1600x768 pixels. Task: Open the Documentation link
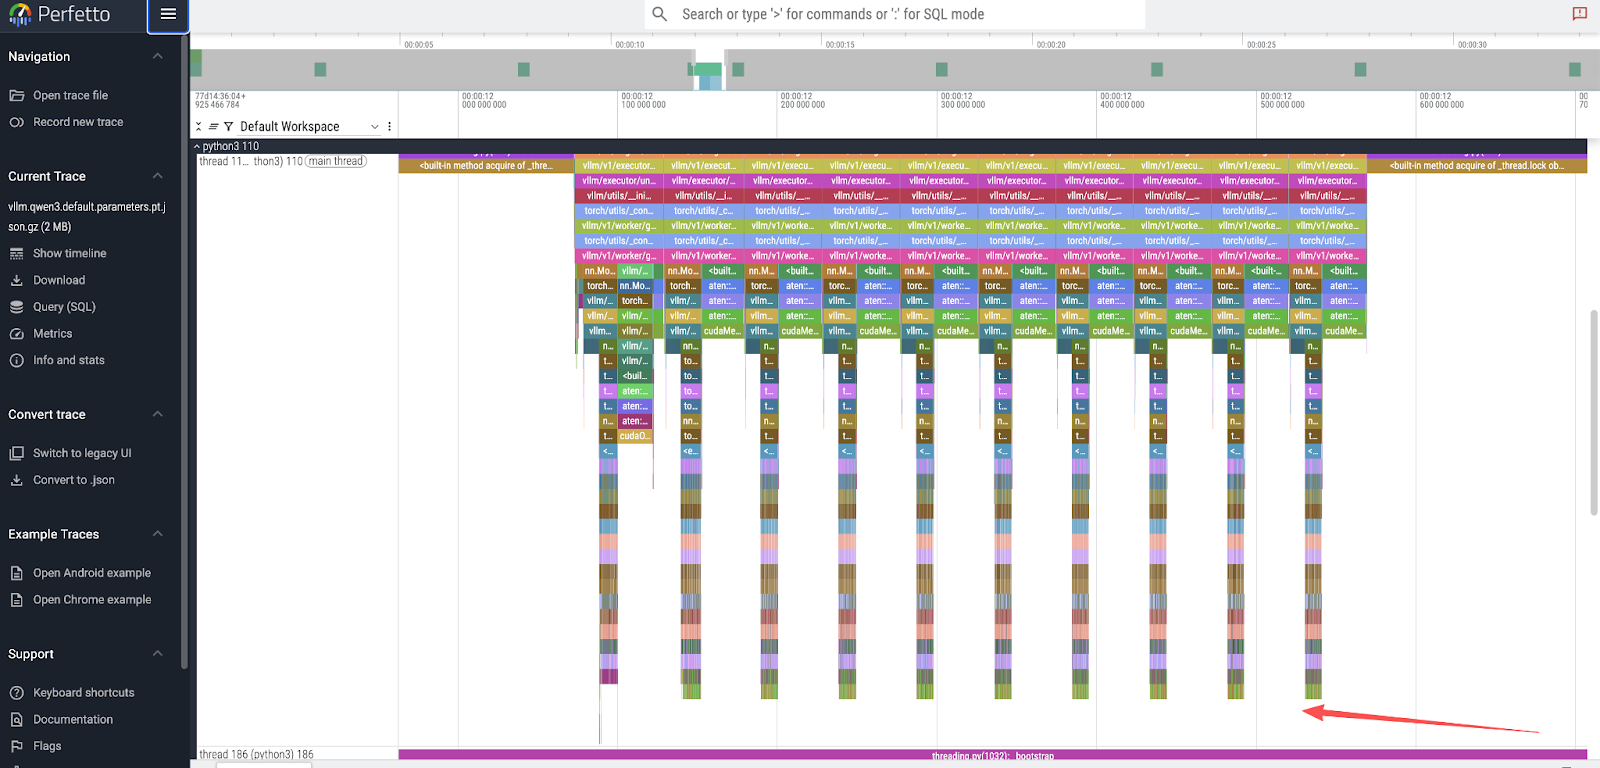point(72,720)
